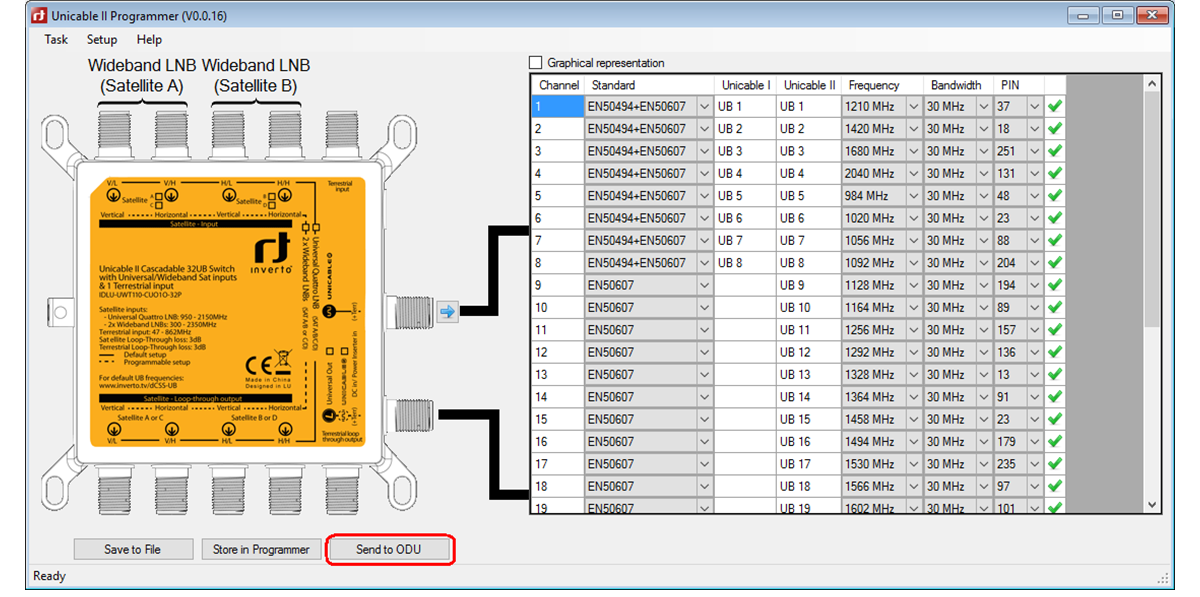Open the Standard dropdown for channel 18
The height and width of the screenshot is (597, 1200).
click(705, 486)
